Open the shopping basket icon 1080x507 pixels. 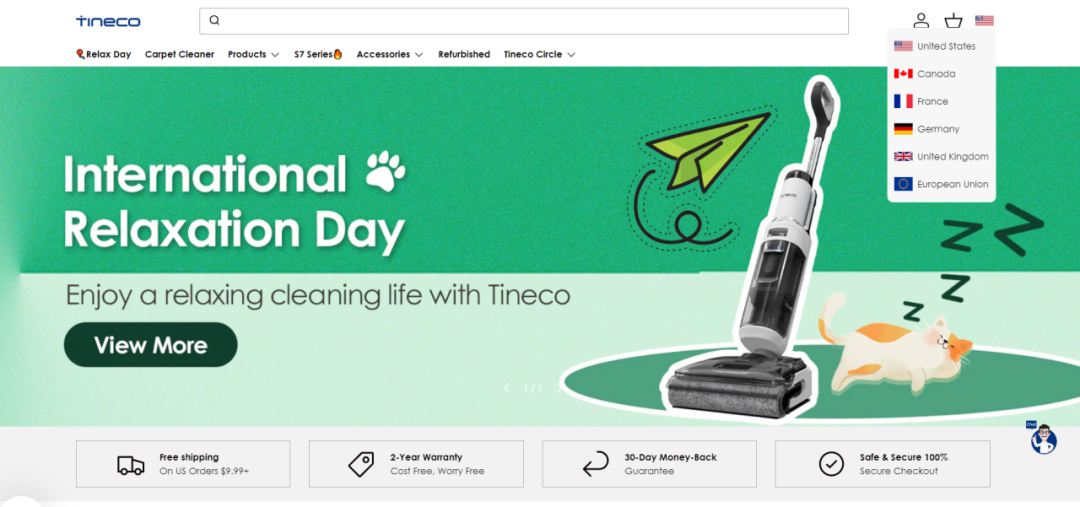[x=953, y=21]
